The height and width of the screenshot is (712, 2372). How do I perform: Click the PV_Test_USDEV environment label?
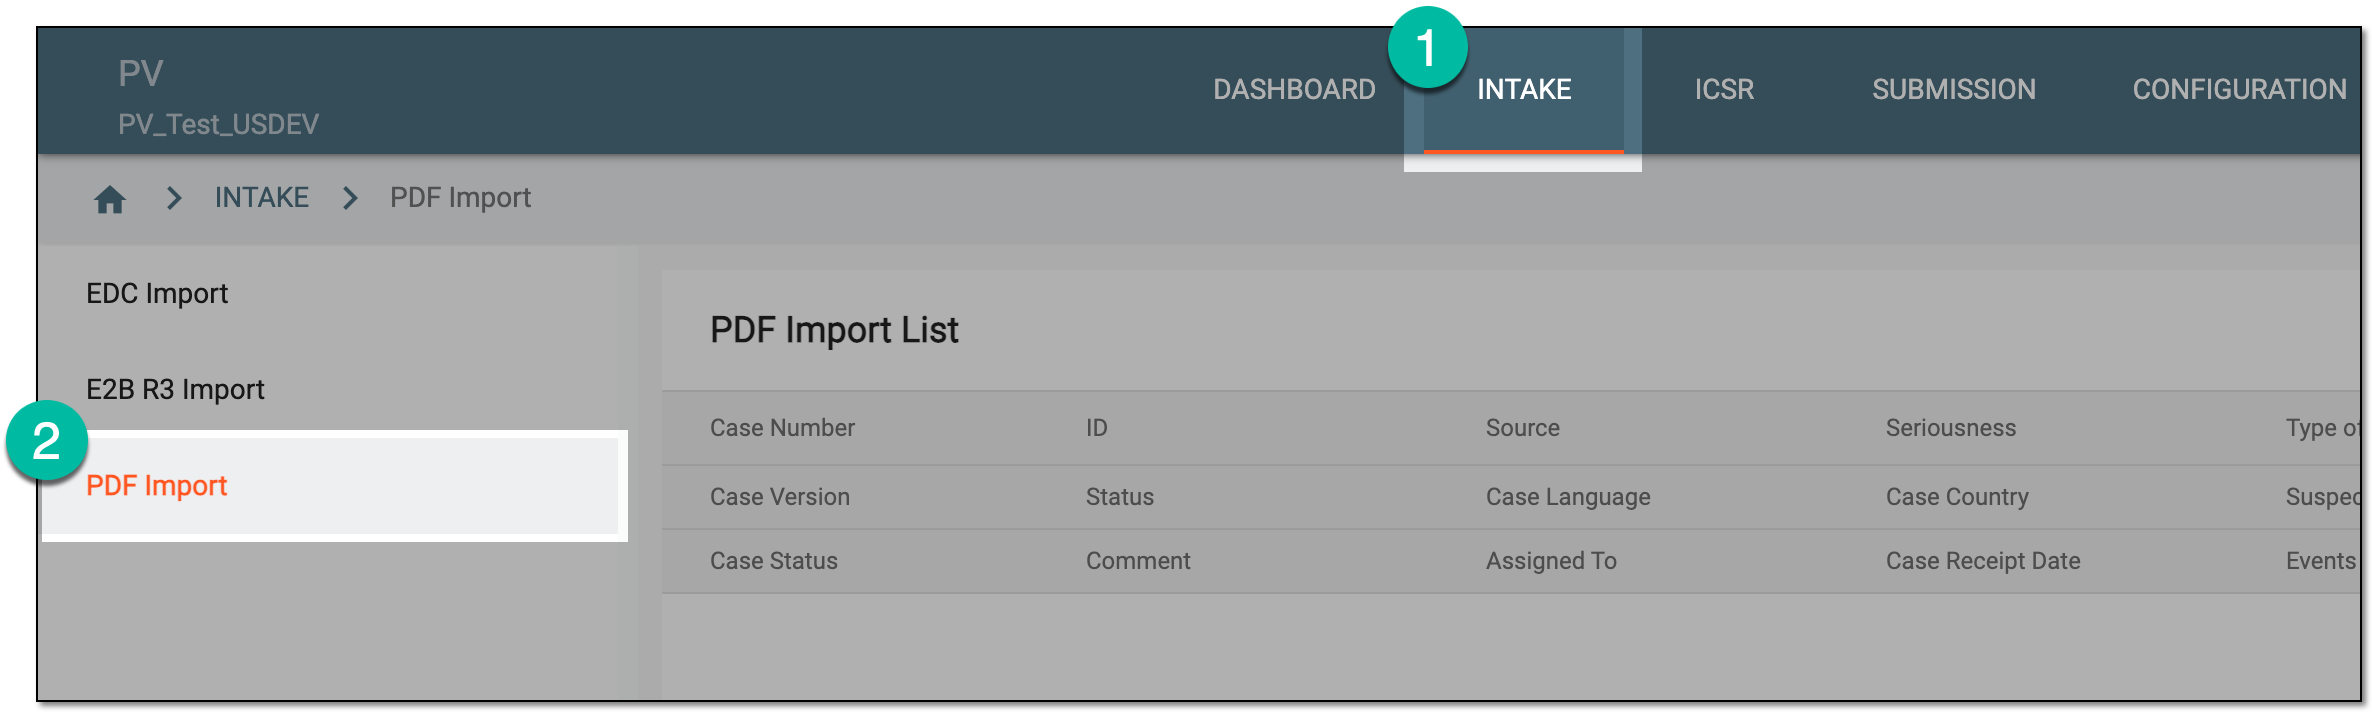(218, 124)
